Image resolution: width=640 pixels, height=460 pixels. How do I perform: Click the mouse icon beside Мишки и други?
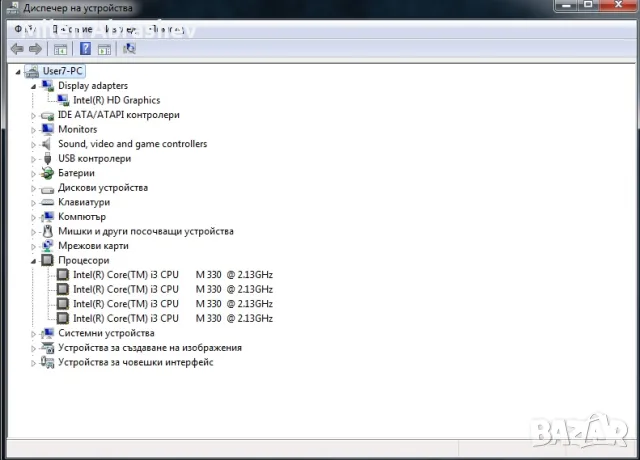48,231
